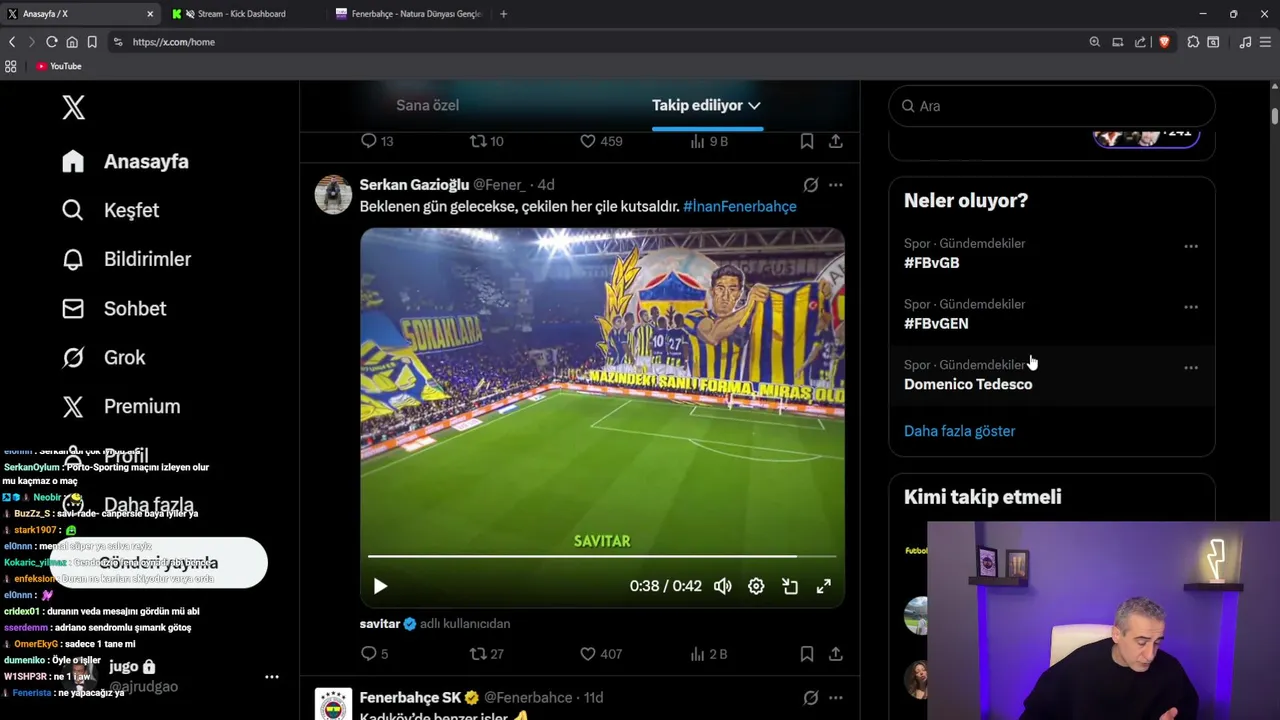Open the bookmarks bar apps grid
Image resolution: width=1280 pixels, height=720 pixels.
[x=11, y=66]
